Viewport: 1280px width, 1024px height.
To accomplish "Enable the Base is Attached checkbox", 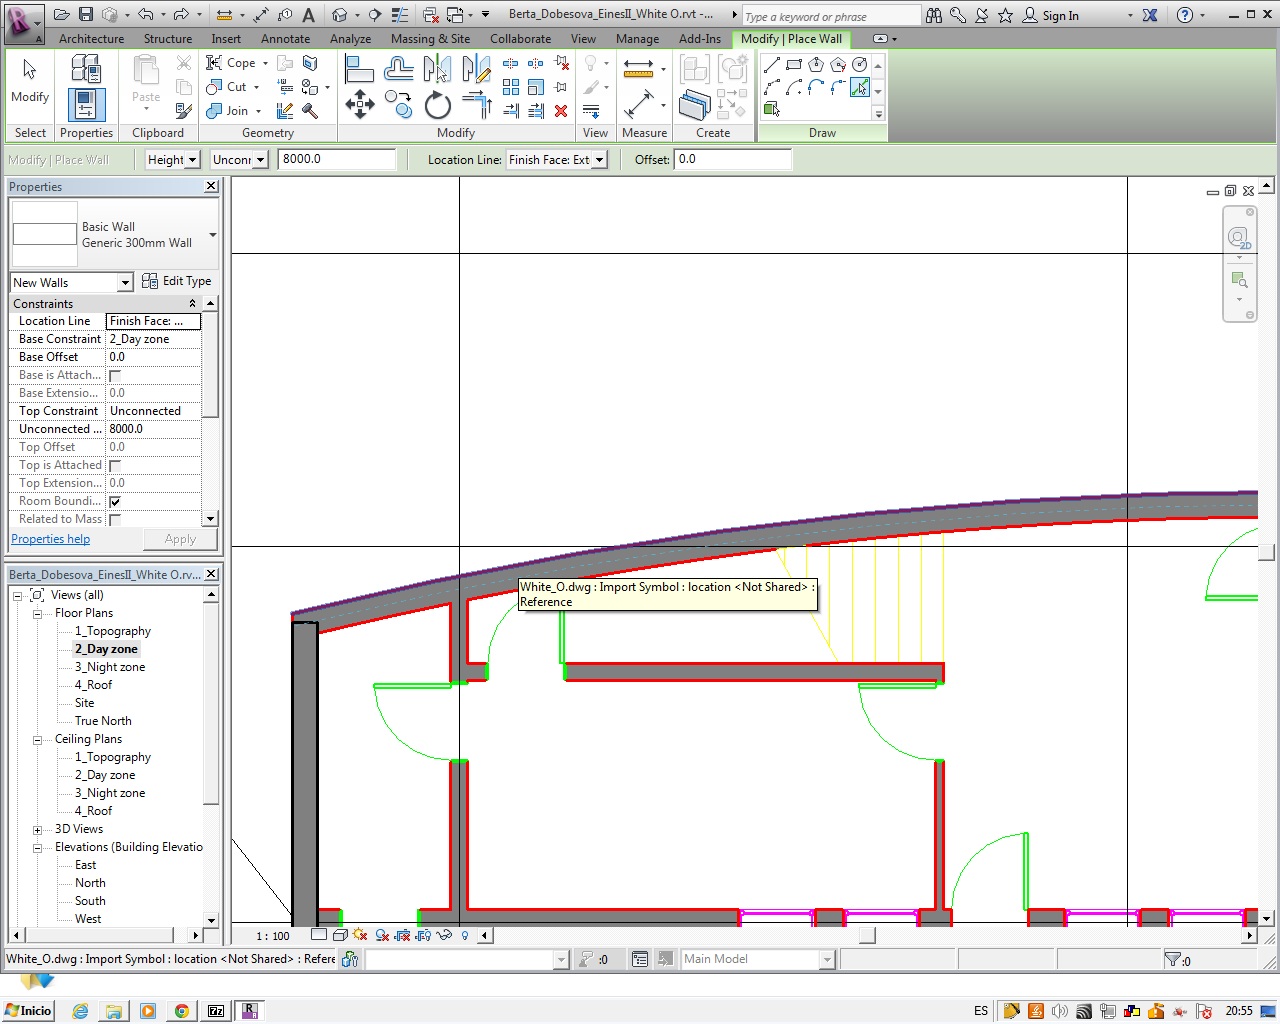I will pyautogui.click(x=115, y=375).
